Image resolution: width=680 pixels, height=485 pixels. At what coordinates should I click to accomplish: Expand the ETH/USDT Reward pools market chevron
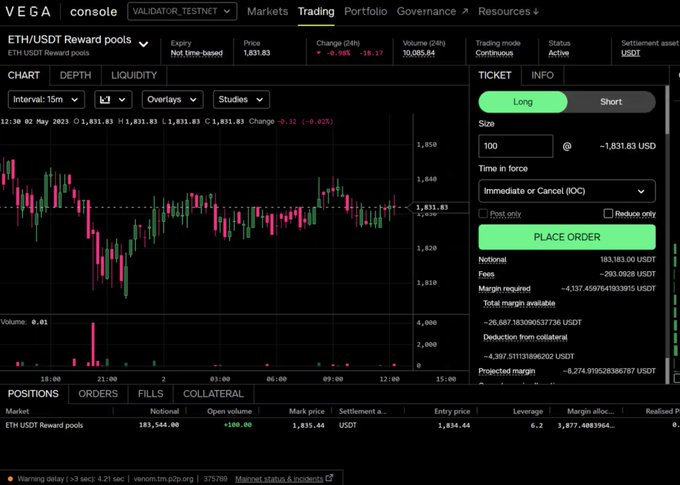tap(144, 44)
